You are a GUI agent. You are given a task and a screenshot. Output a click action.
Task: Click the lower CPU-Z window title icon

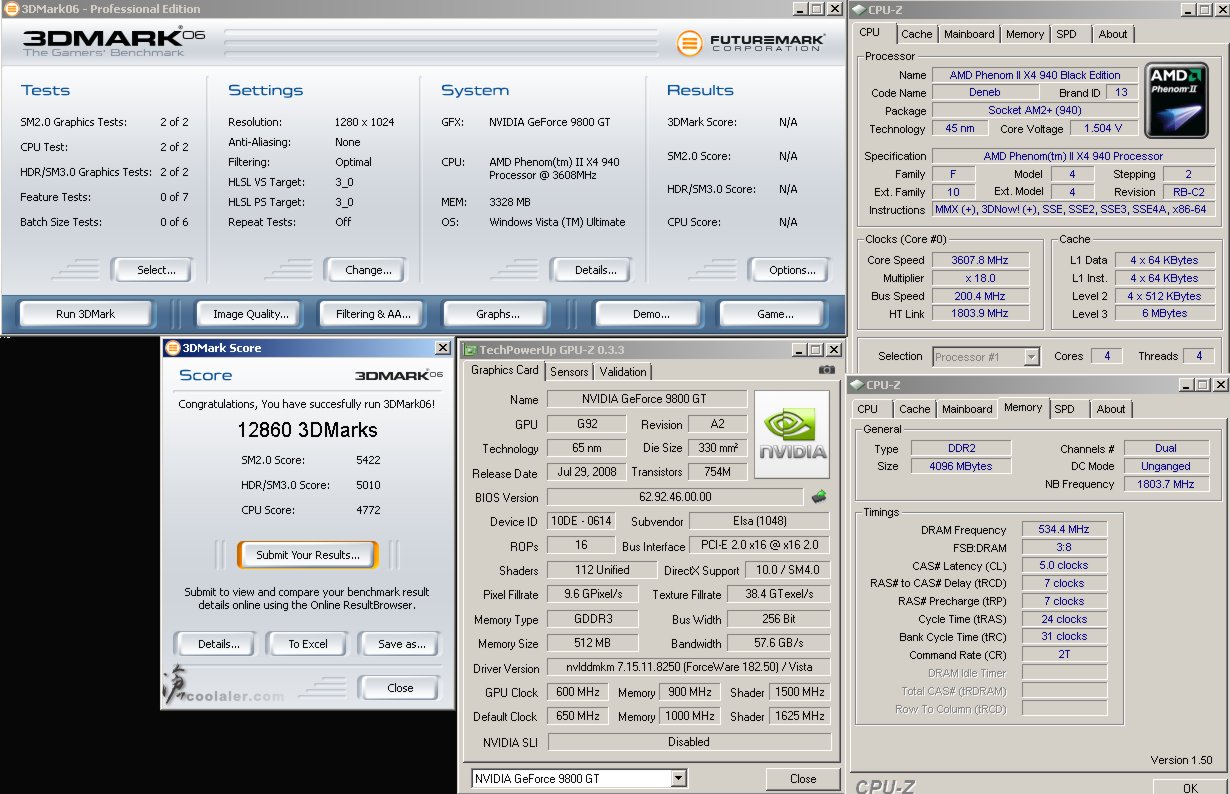click(x=858, y=385)
